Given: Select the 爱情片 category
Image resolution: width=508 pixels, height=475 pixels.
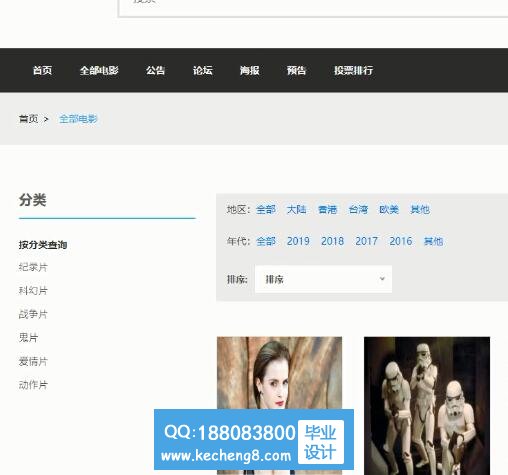Looking at the screenshot, I should [x=33, y=361].
